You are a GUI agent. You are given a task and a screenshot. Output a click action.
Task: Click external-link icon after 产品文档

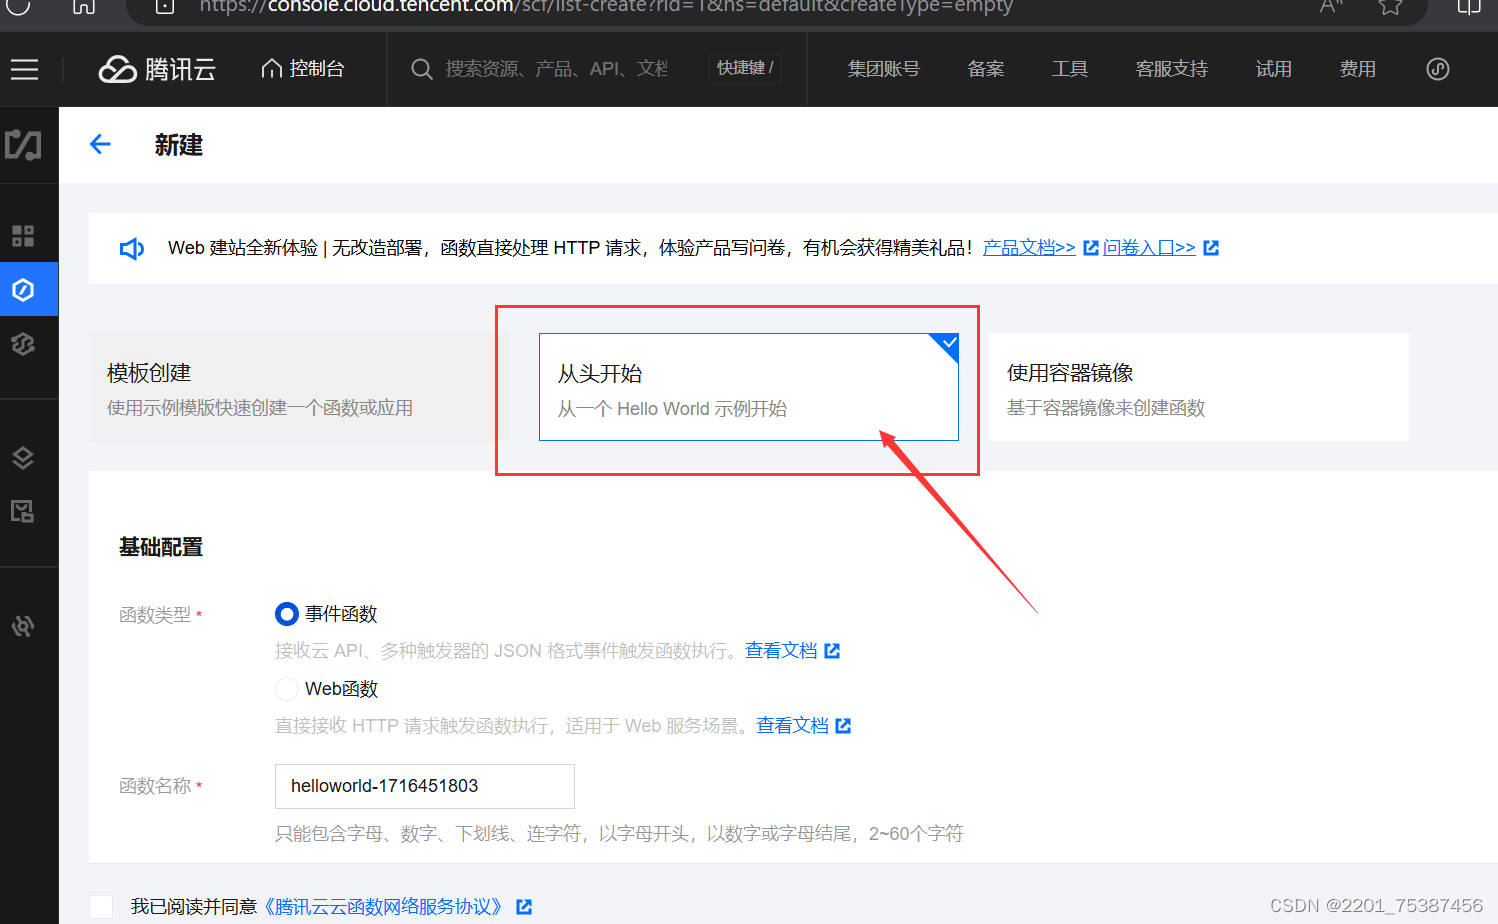point(1091,248)
